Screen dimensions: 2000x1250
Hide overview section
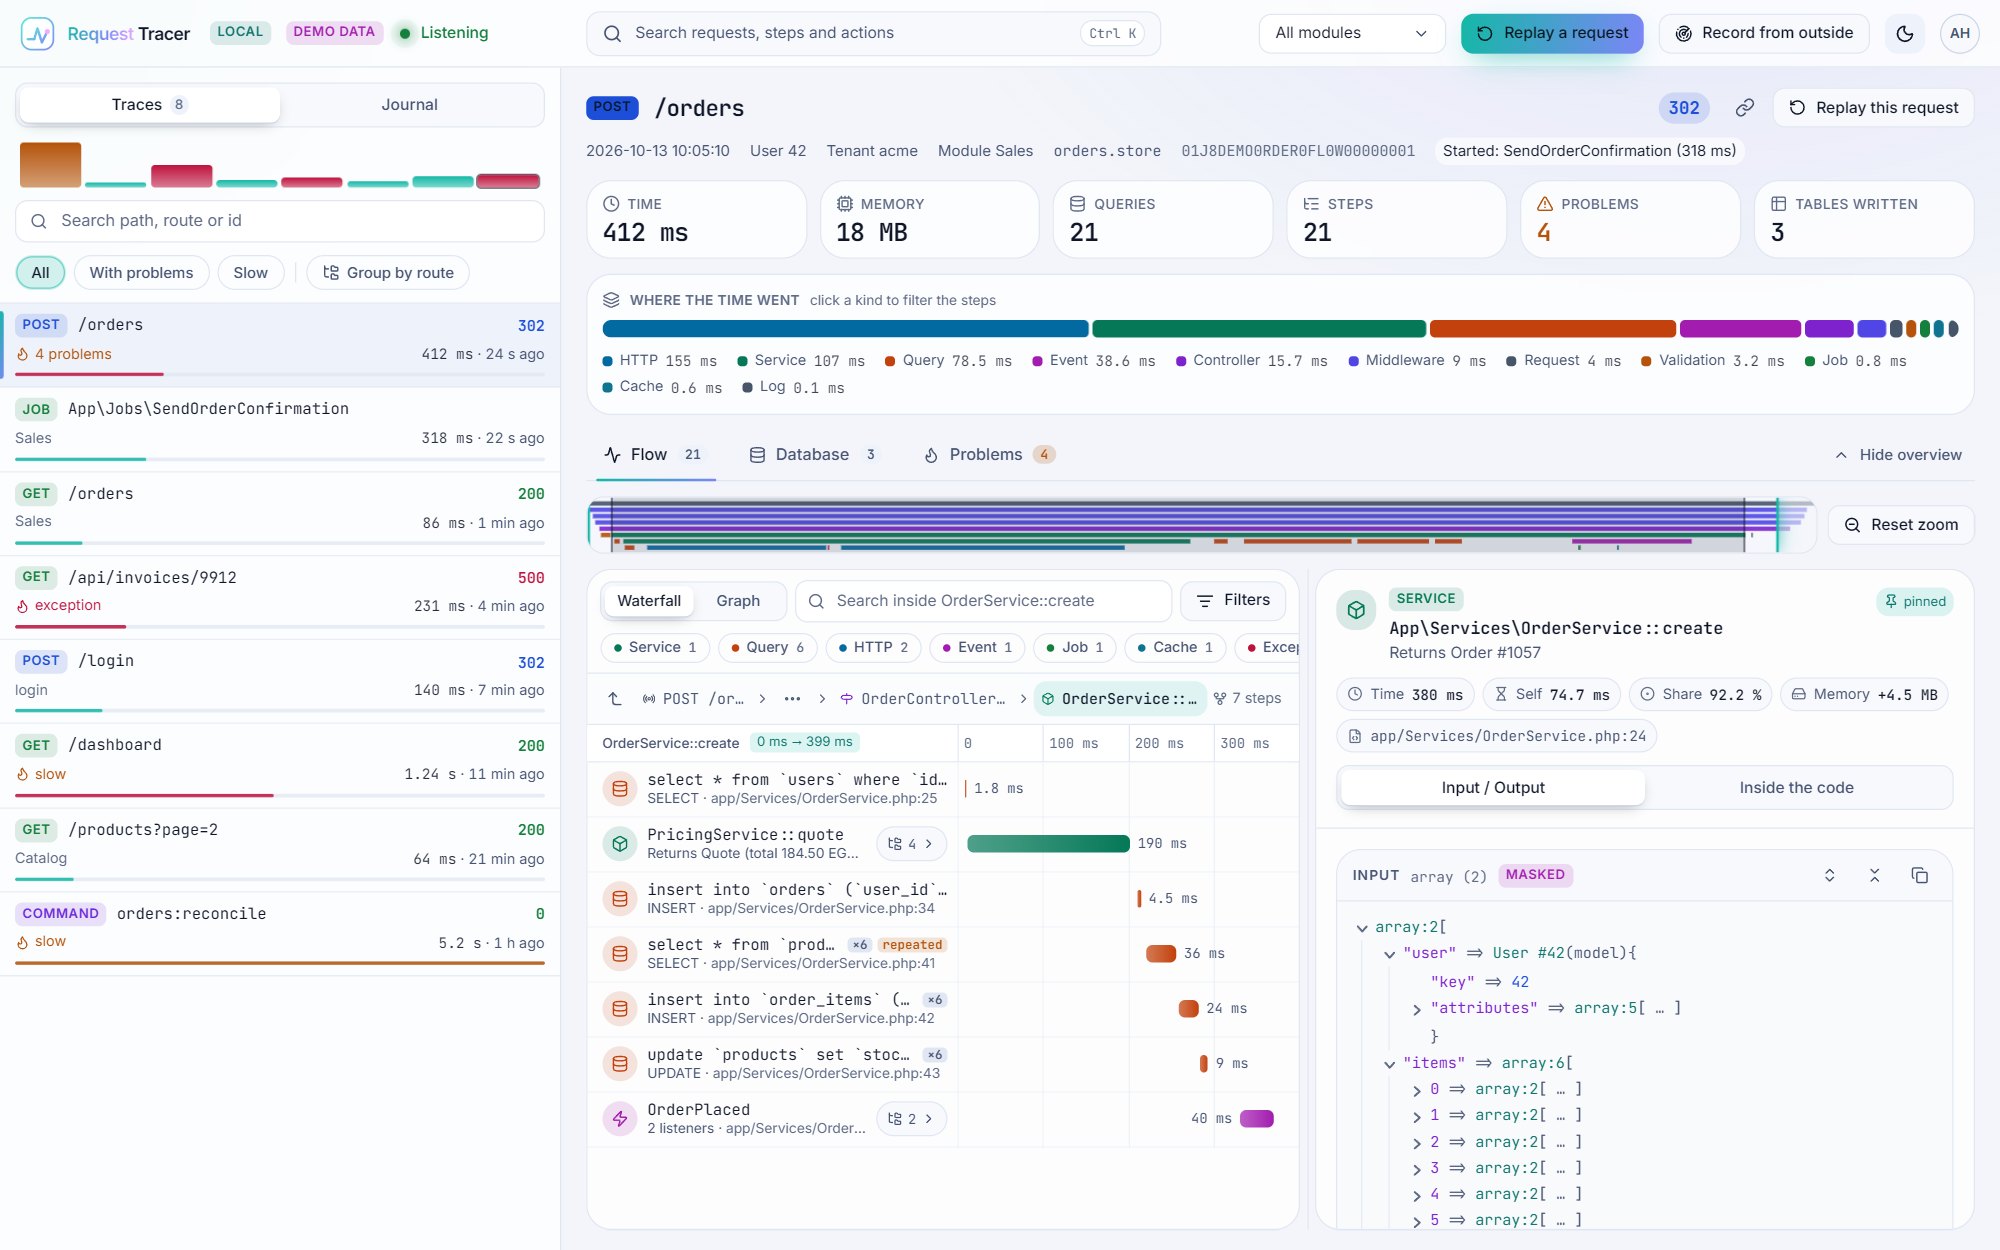(1898, 455)
